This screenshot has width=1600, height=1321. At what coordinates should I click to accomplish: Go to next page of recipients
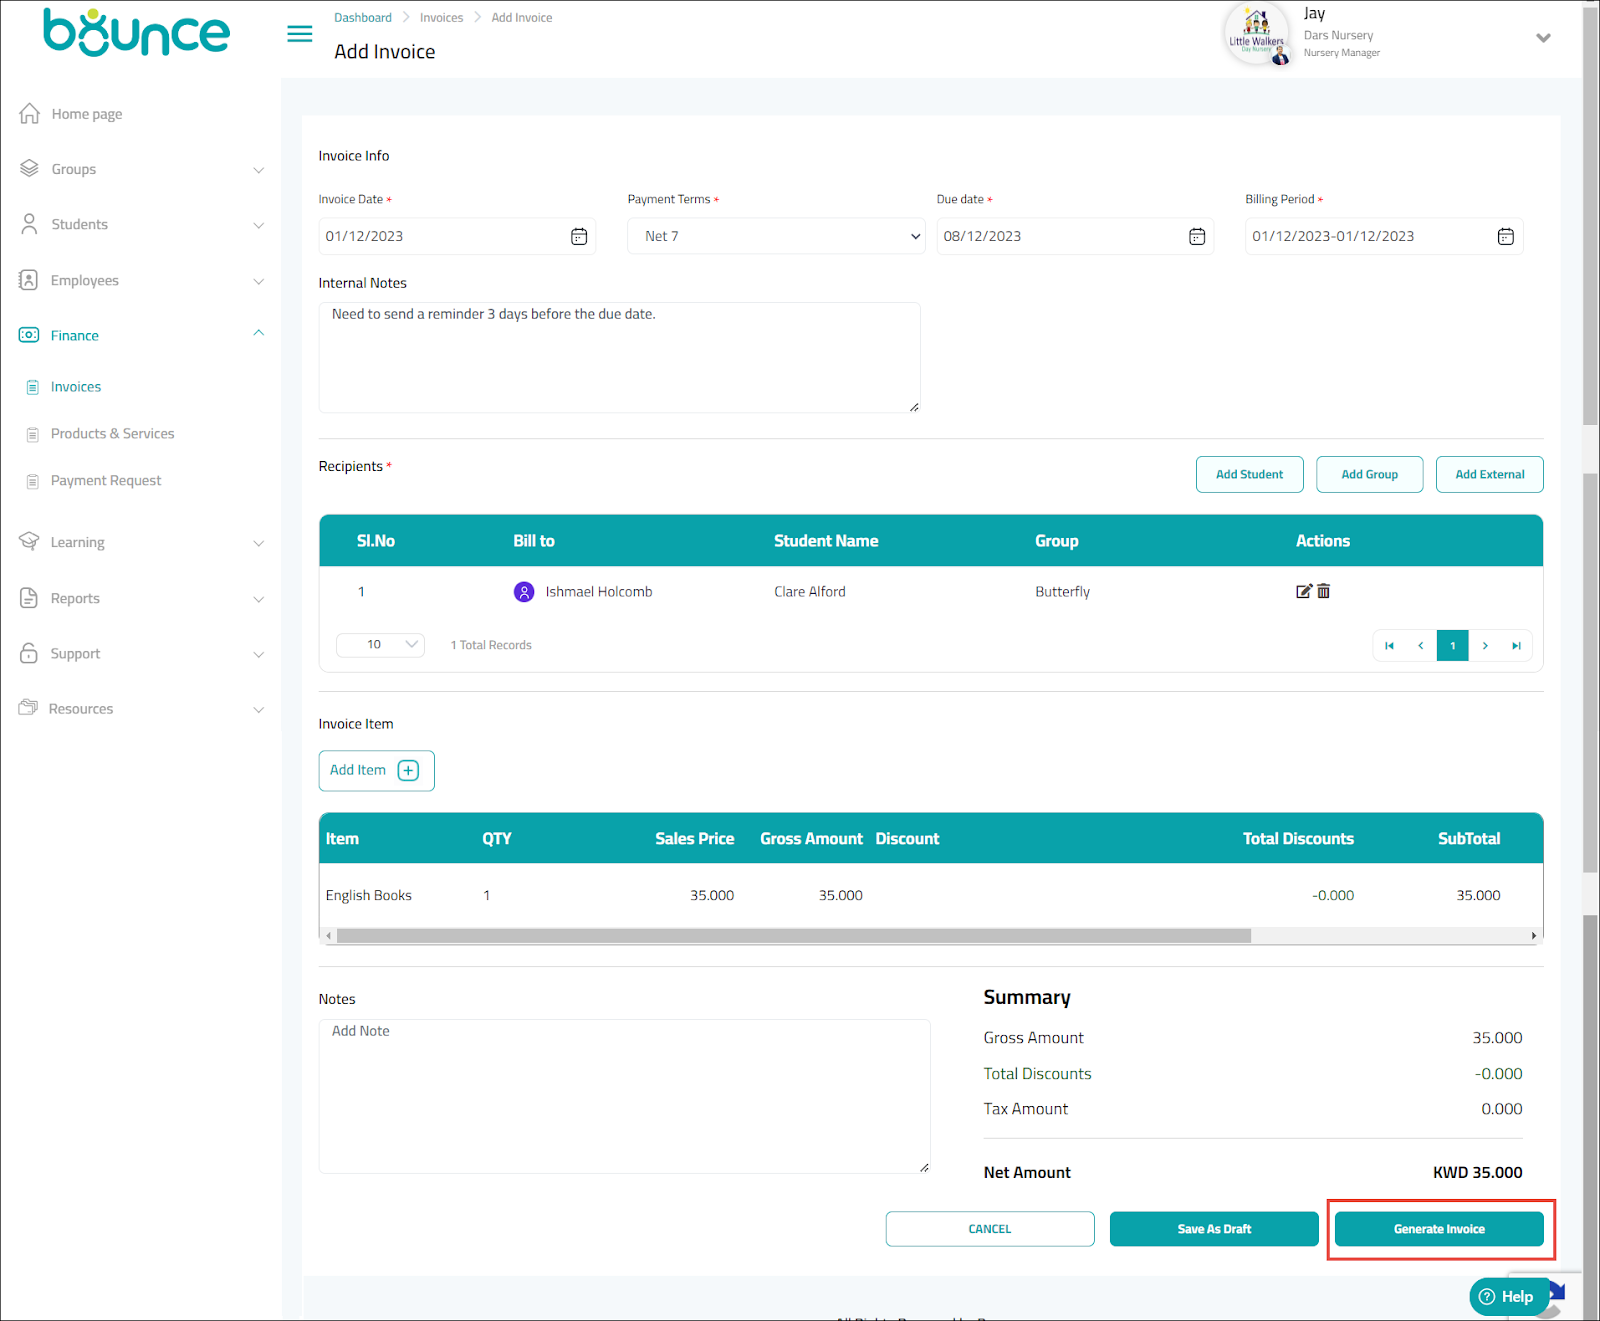(x=1485, y=645)
